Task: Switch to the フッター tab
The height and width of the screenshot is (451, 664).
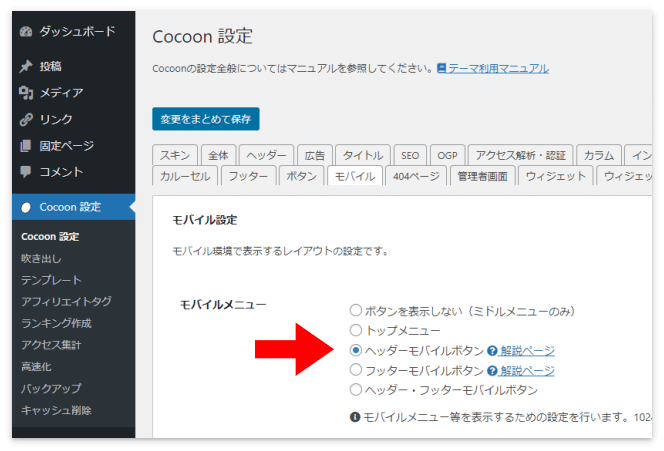Action: (248, 176)
